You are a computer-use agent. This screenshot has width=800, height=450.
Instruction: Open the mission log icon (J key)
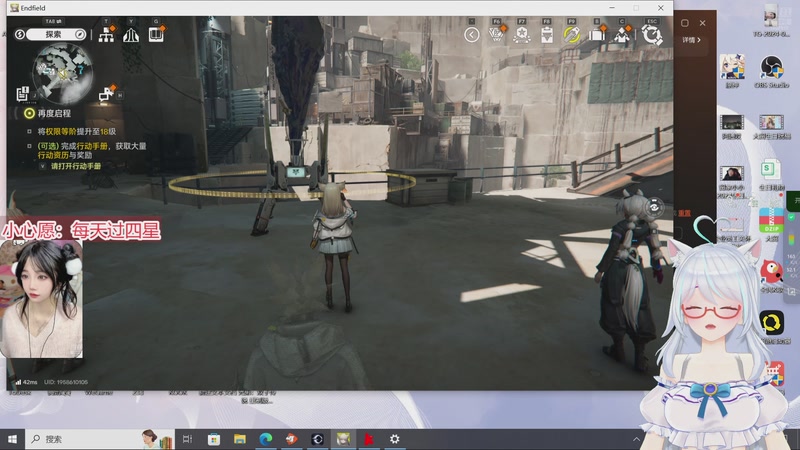22,94
